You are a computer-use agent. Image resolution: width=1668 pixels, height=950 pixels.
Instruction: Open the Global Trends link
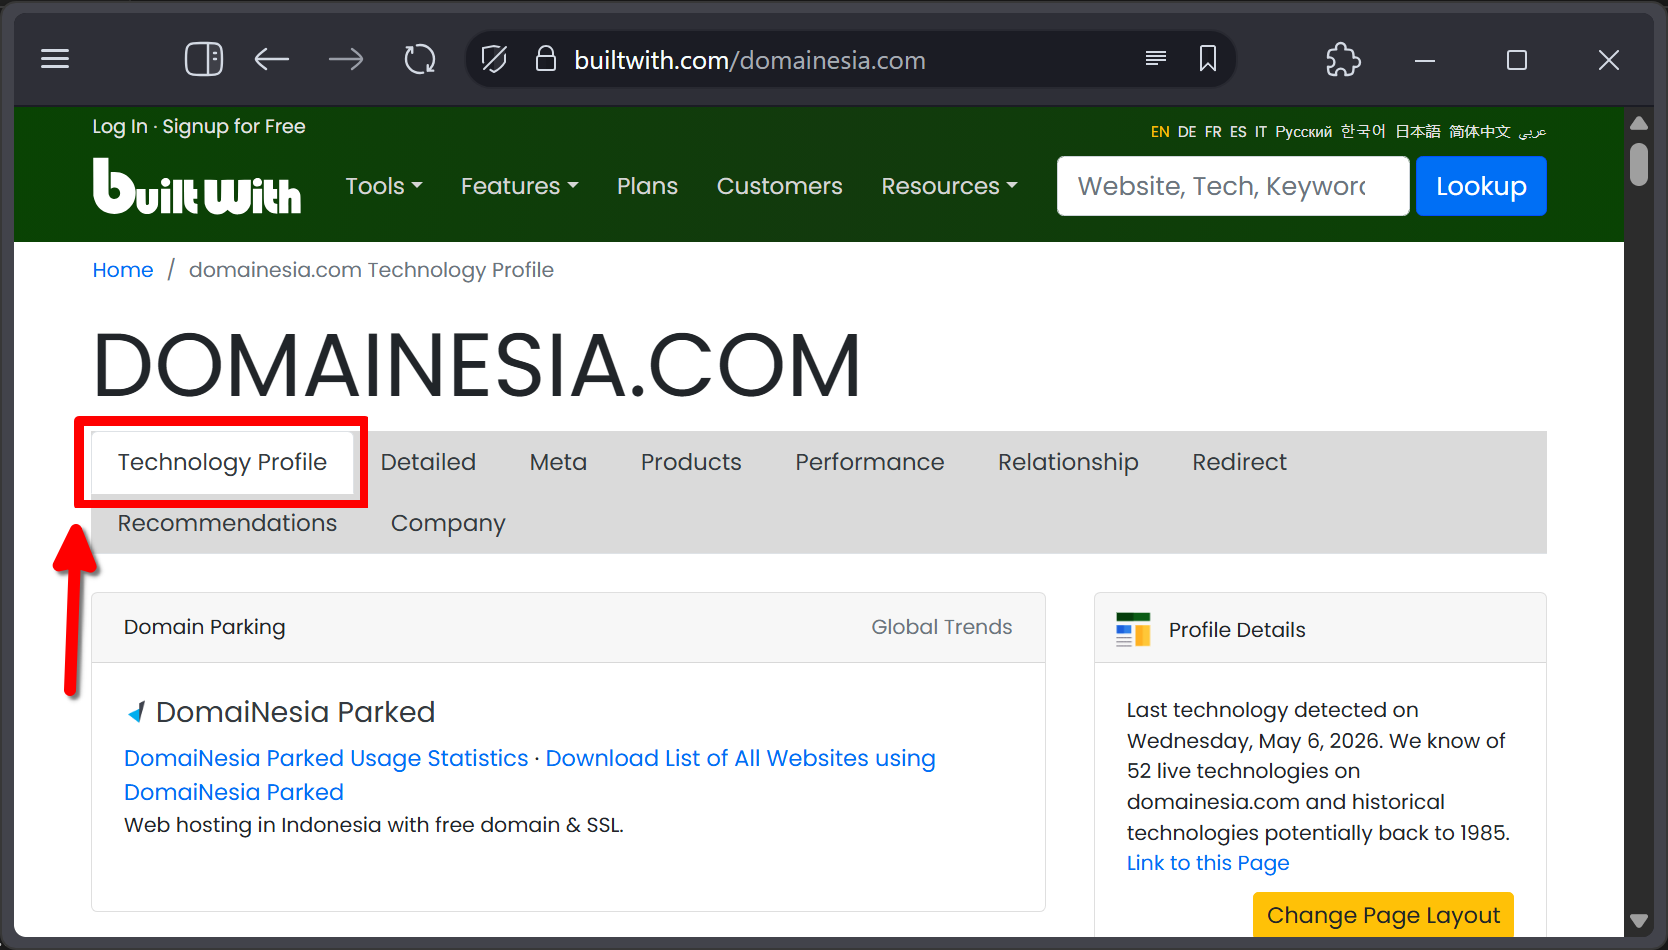pos(941,627)
